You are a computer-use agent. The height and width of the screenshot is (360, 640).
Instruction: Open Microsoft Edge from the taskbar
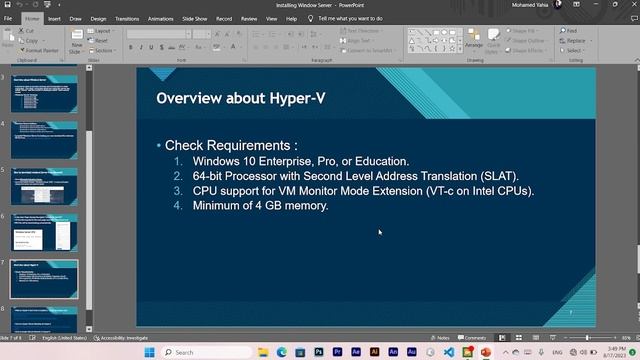click(x=282, y=352)
